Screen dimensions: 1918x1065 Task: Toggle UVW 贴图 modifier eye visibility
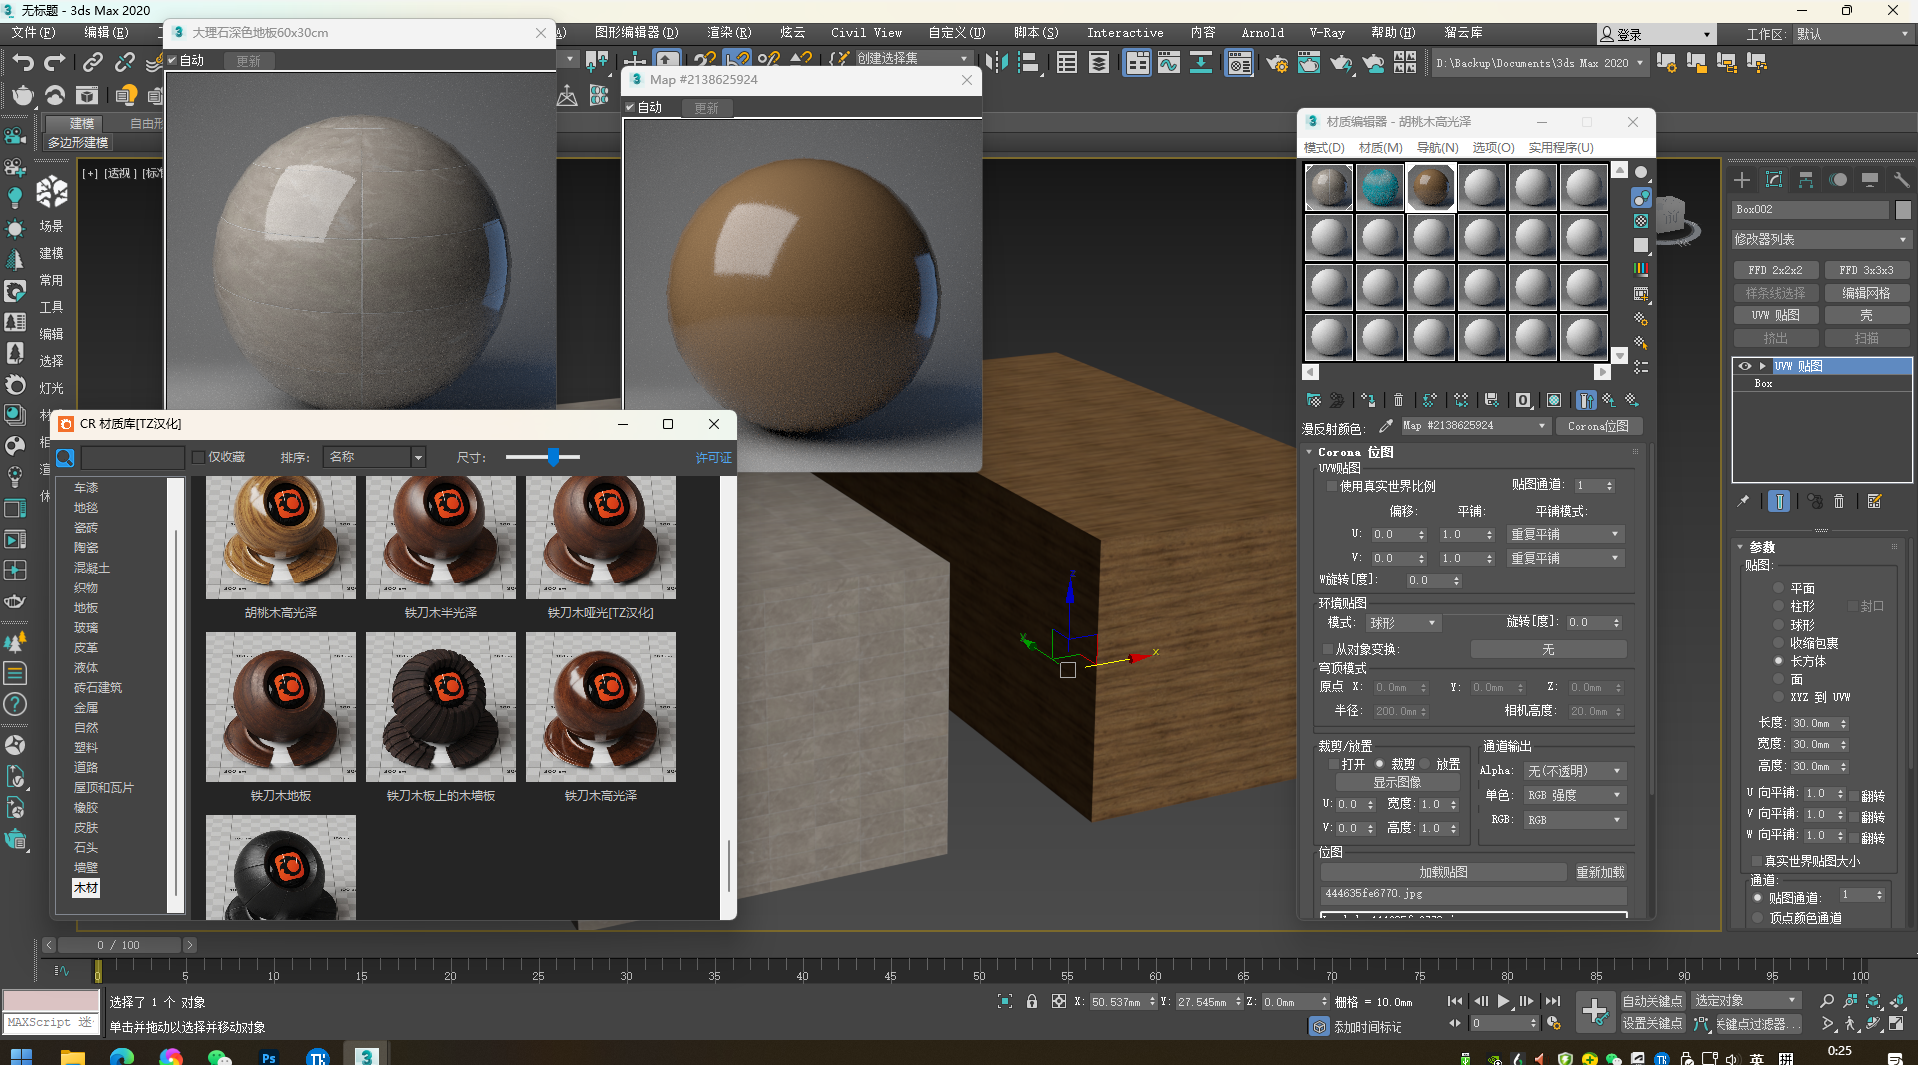(1744, 366)
